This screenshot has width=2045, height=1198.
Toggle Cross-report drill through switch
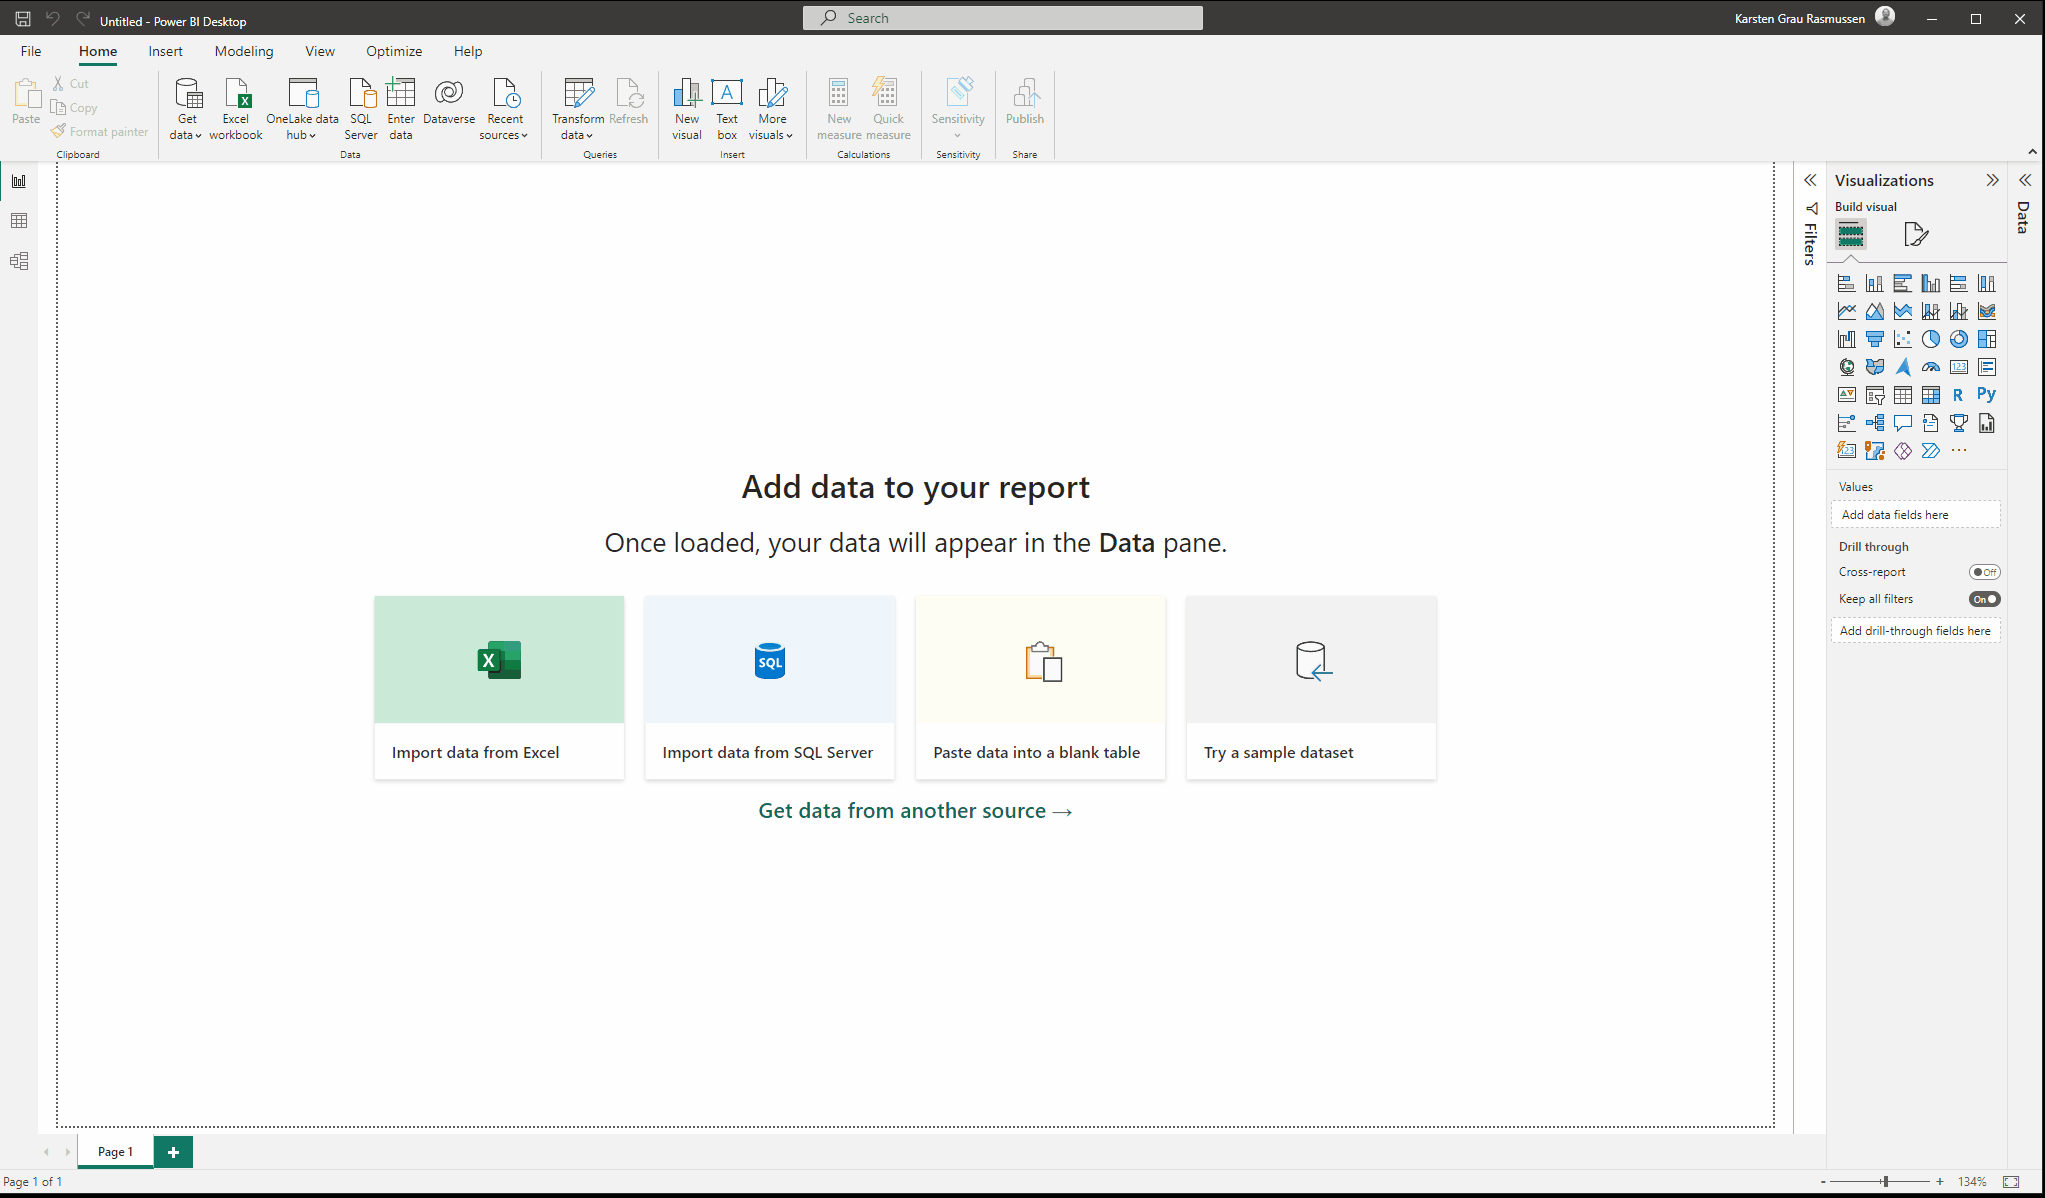point(1985,572)
